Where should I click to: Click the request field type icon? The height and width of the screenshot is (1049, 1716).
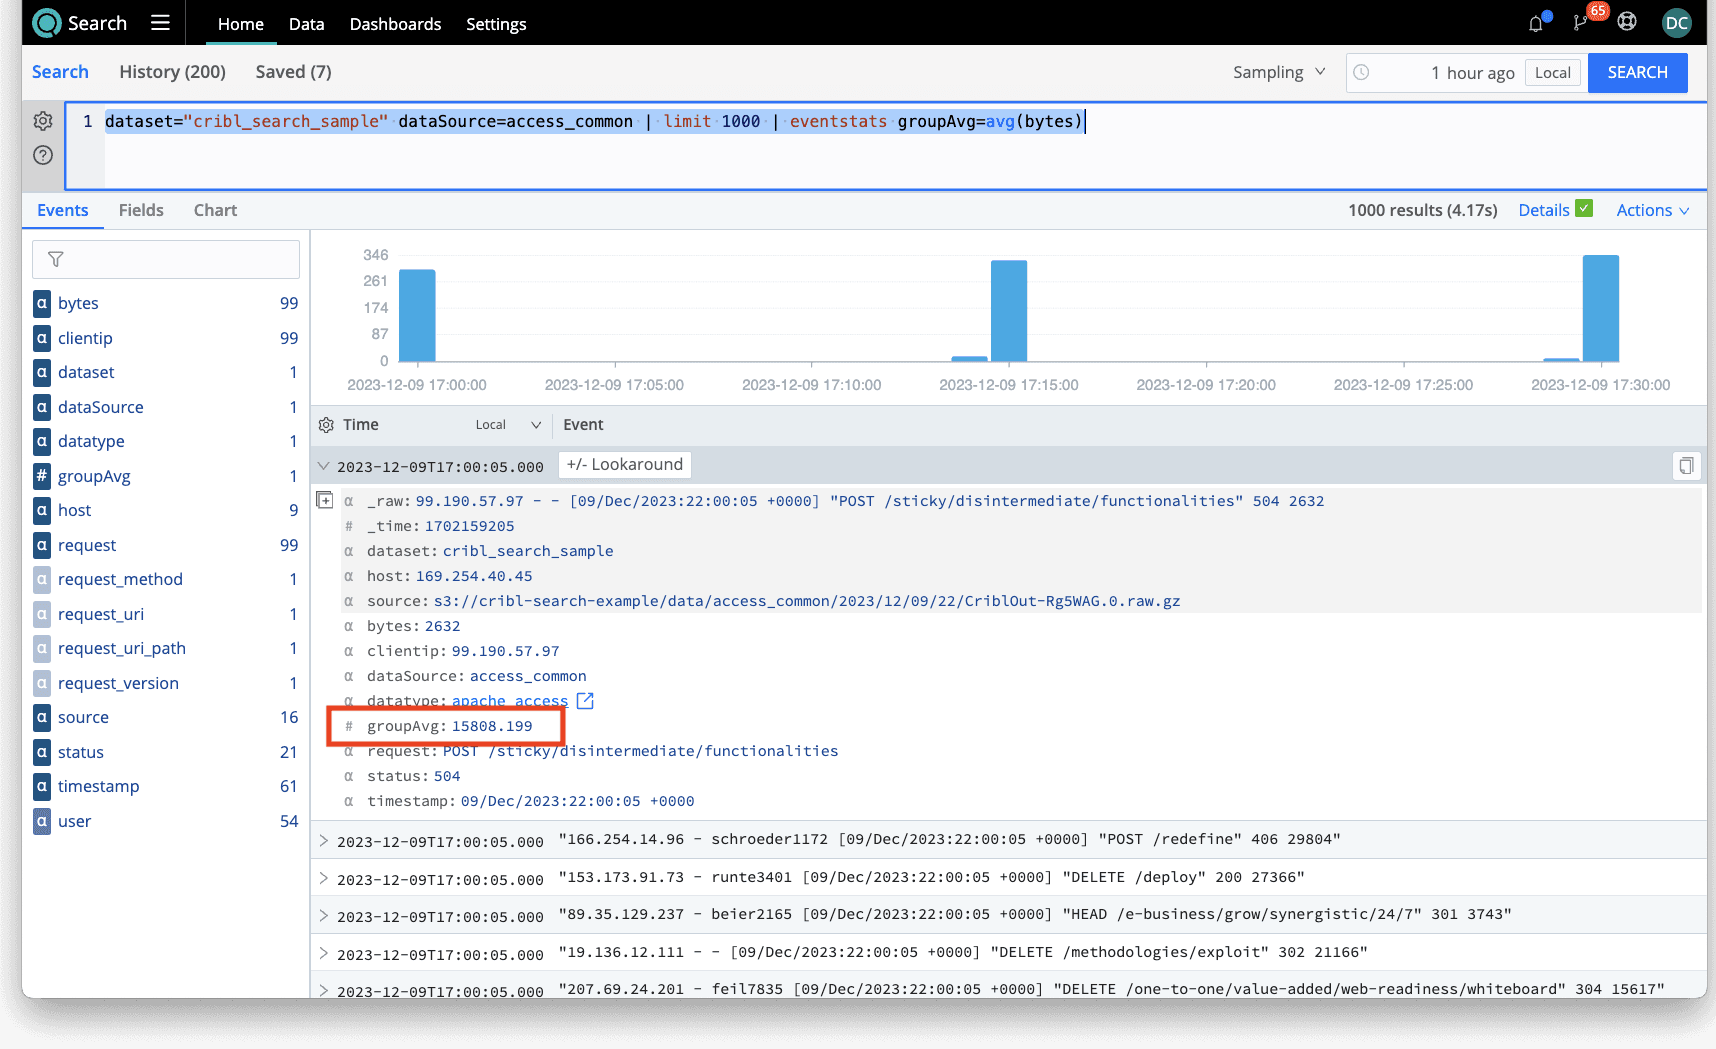point(42,545)
